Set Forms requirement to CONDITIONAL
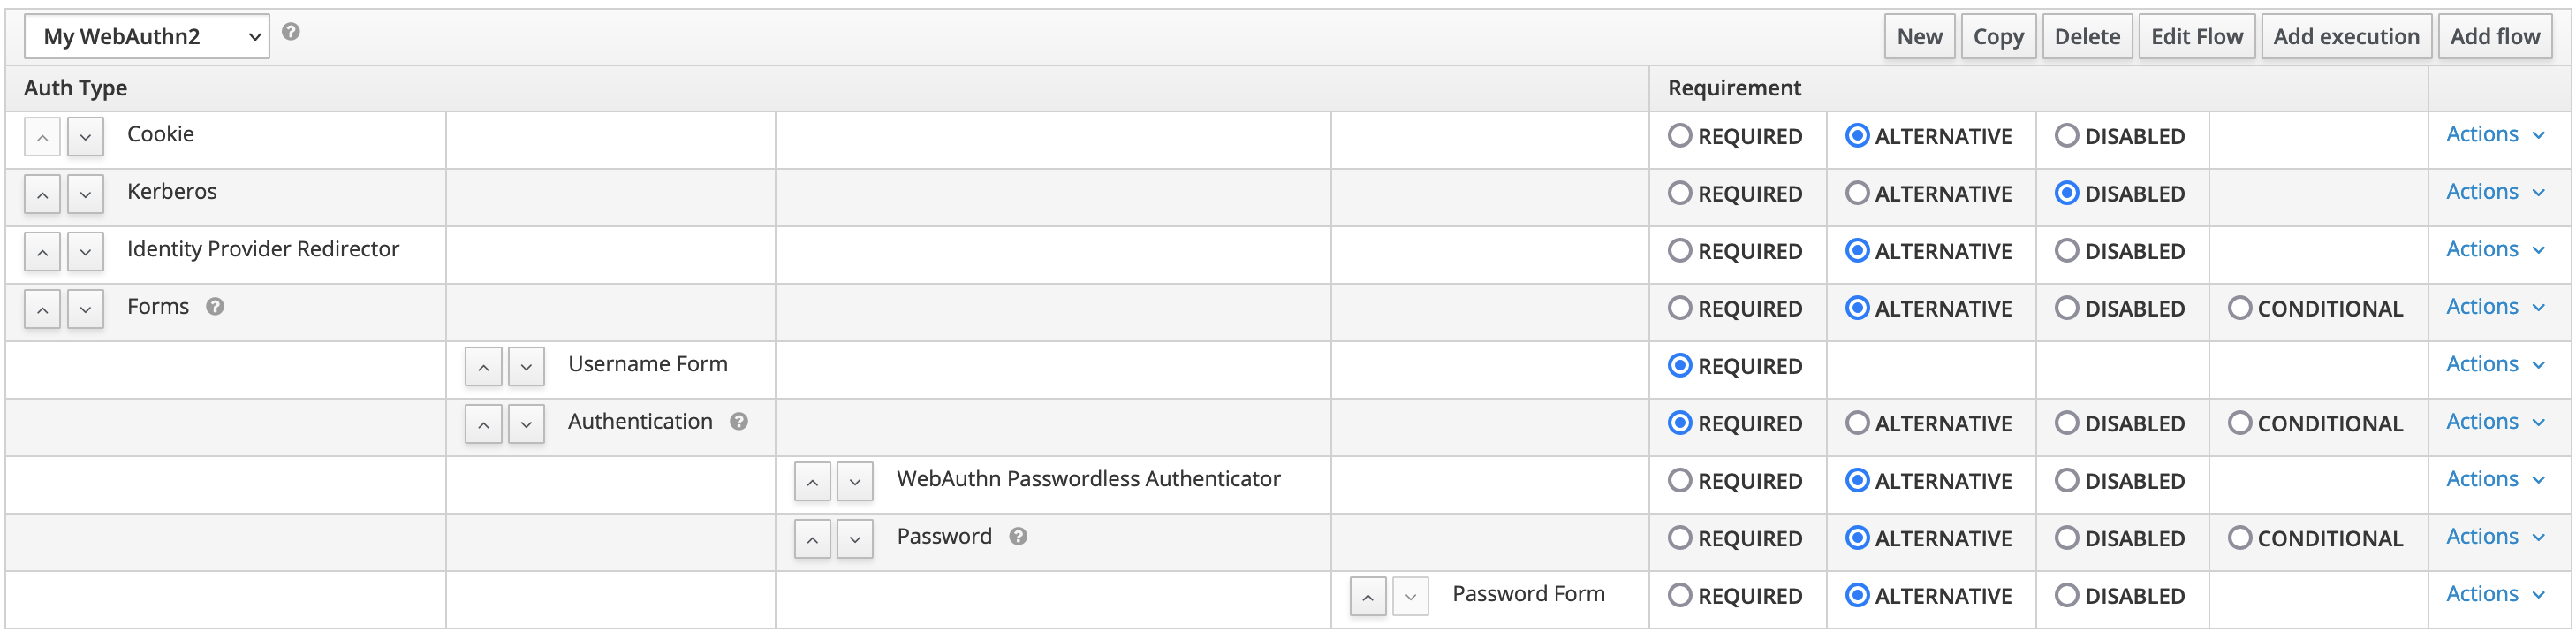 (x=2240, y=308)
